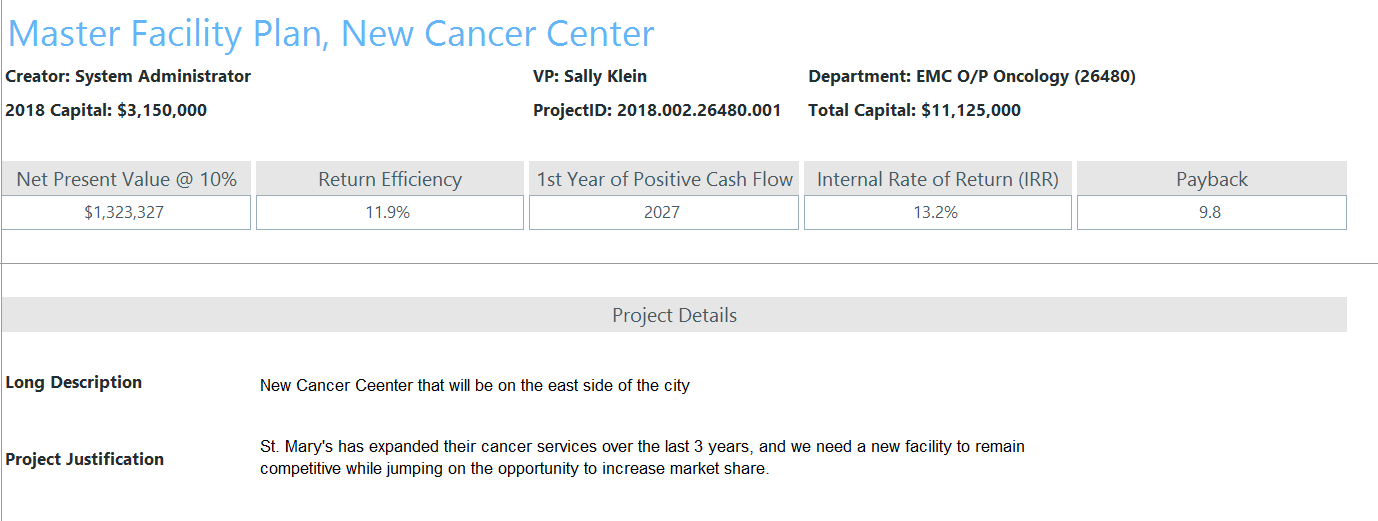Click the Net Present Value @ 10% header

126,179
